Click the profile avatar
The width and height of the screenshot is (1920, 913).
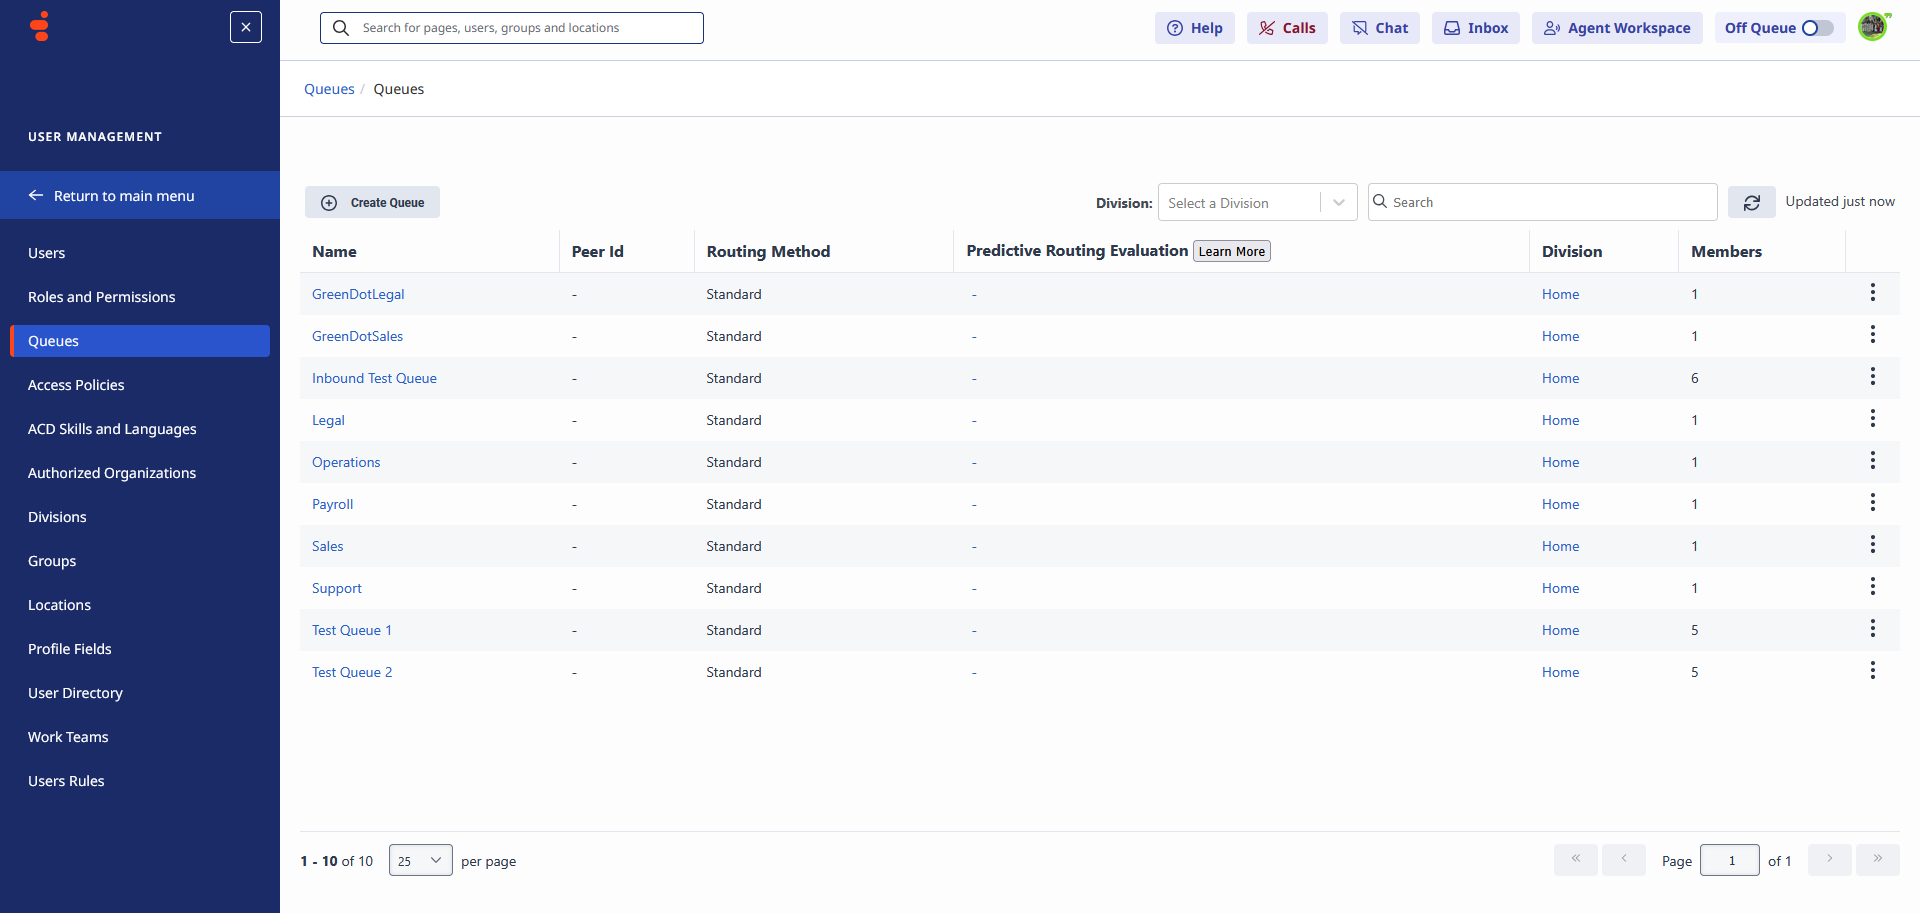coord(1872,26)
